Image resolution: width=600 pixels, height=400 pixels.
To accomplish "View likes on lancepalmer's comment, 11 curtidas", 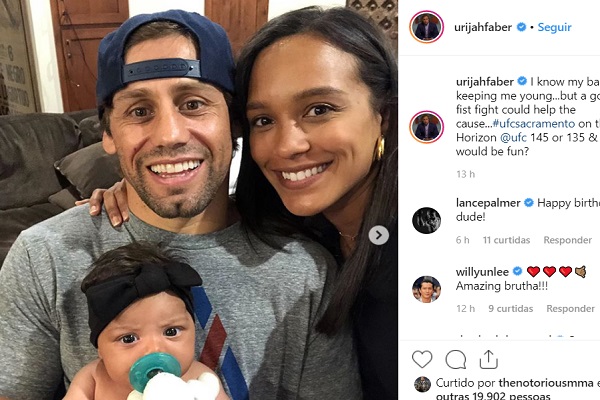I will click(506, 240).
